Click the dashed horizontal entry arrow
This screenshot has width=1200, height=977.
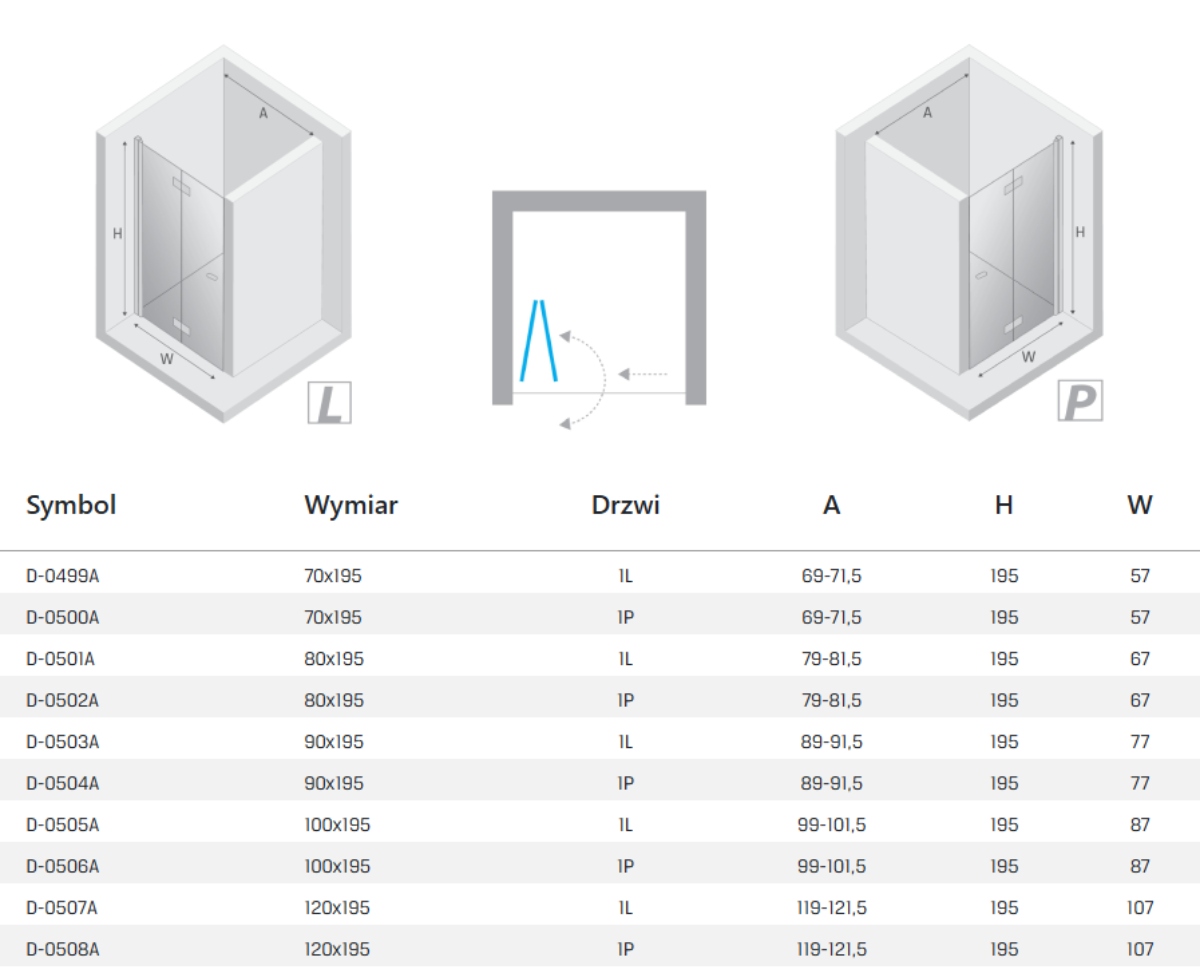(x=643, y=375)
